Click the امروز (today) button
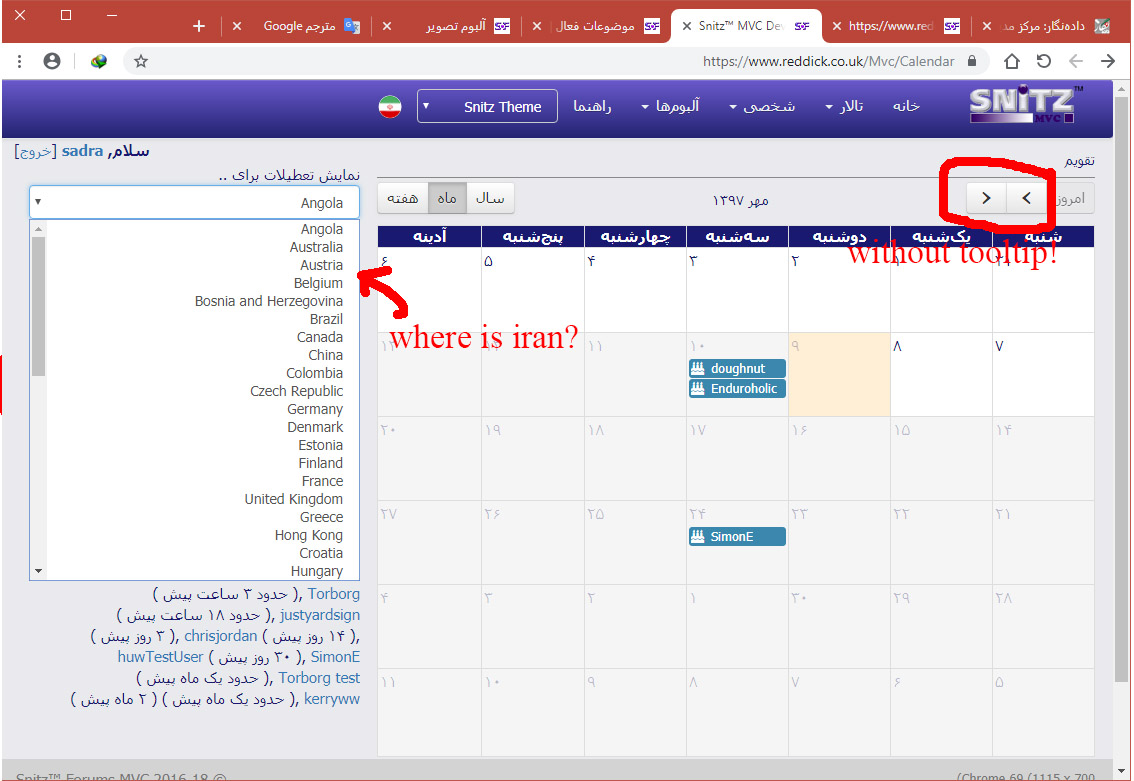 point(1076,198)
